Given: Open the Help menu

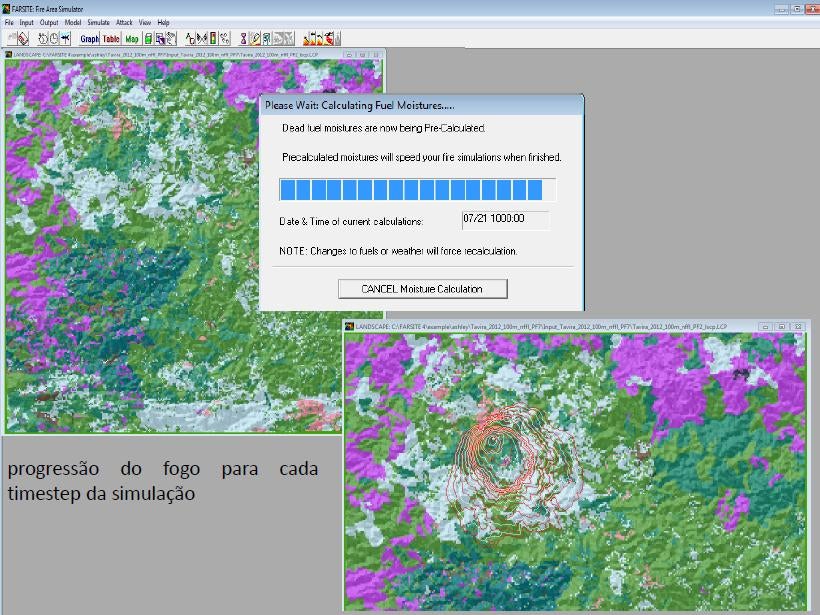Looking at the screenshot, I should [163, 22].
